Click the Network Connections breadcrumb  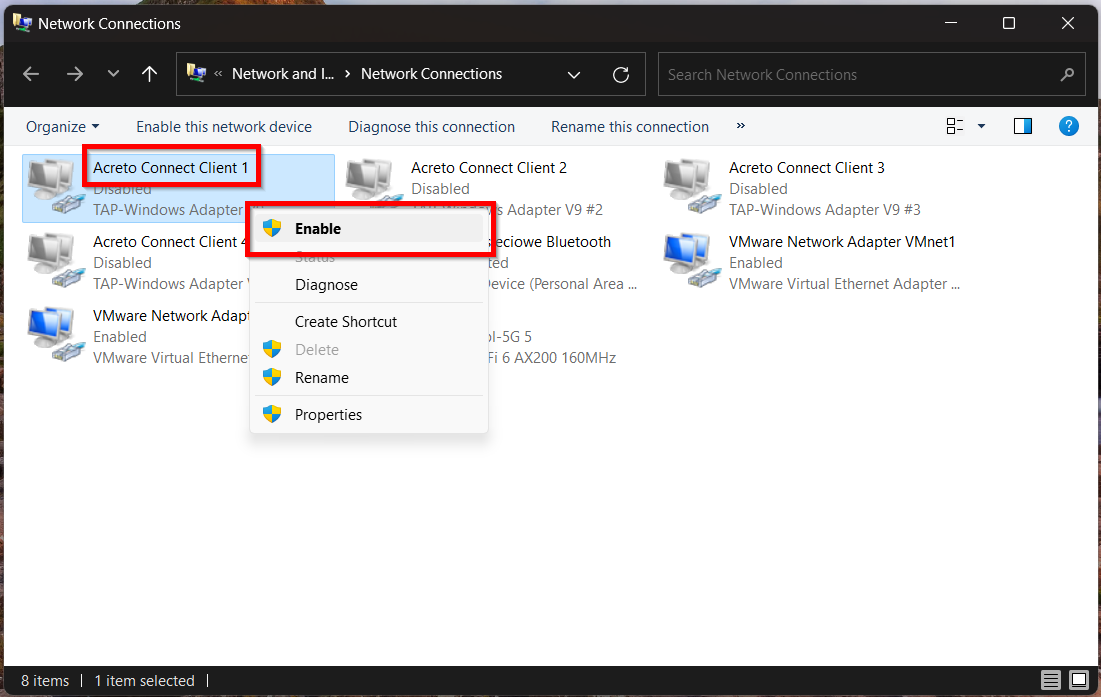pos(431,74)
